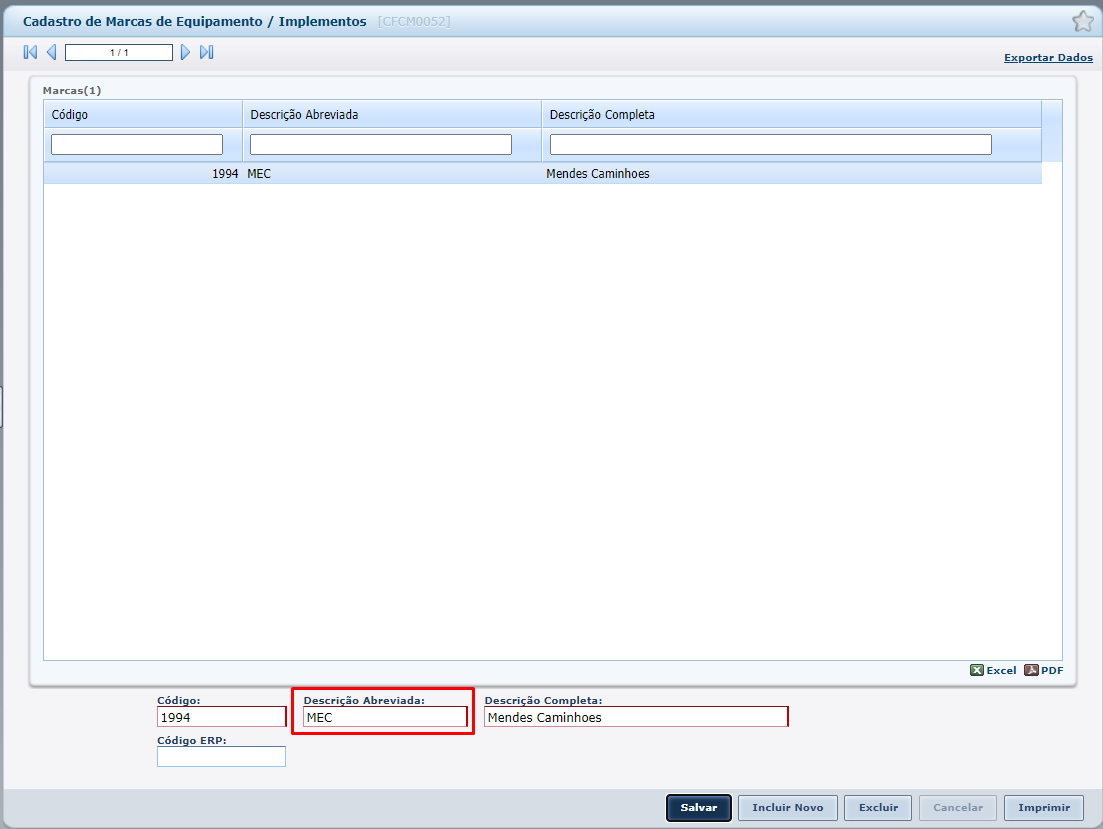Click the Marcas(1) group label
Viewport: 1103px width, 829px height.
click(x=72, y=91)
